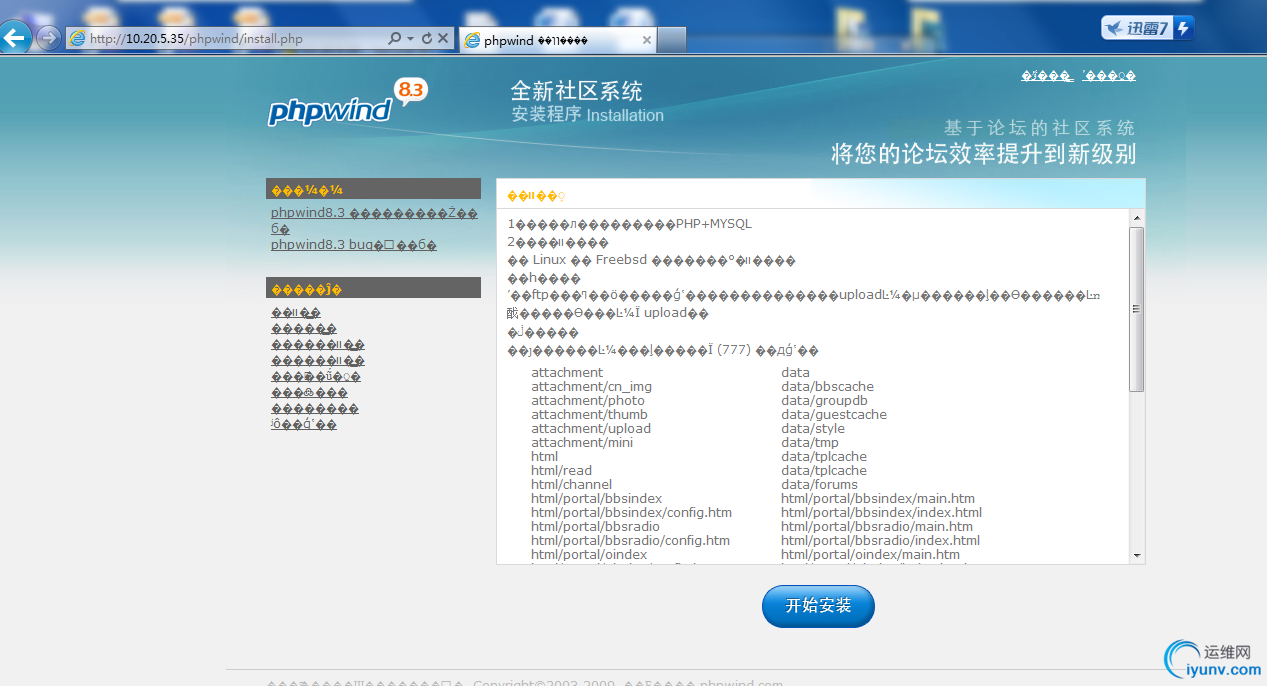Click the text 'html/portal/bbsradio/index.html'

pyautogui.click(x=880, y=541)
